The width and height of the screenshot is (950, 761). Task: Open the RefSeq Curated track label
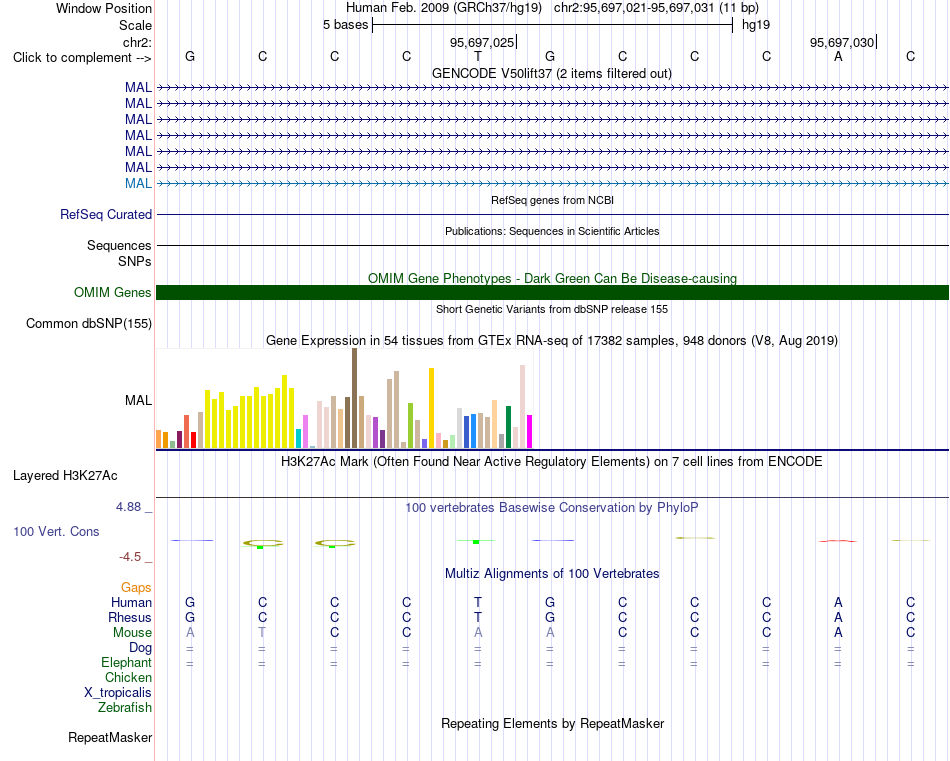[x=105, y=214]
